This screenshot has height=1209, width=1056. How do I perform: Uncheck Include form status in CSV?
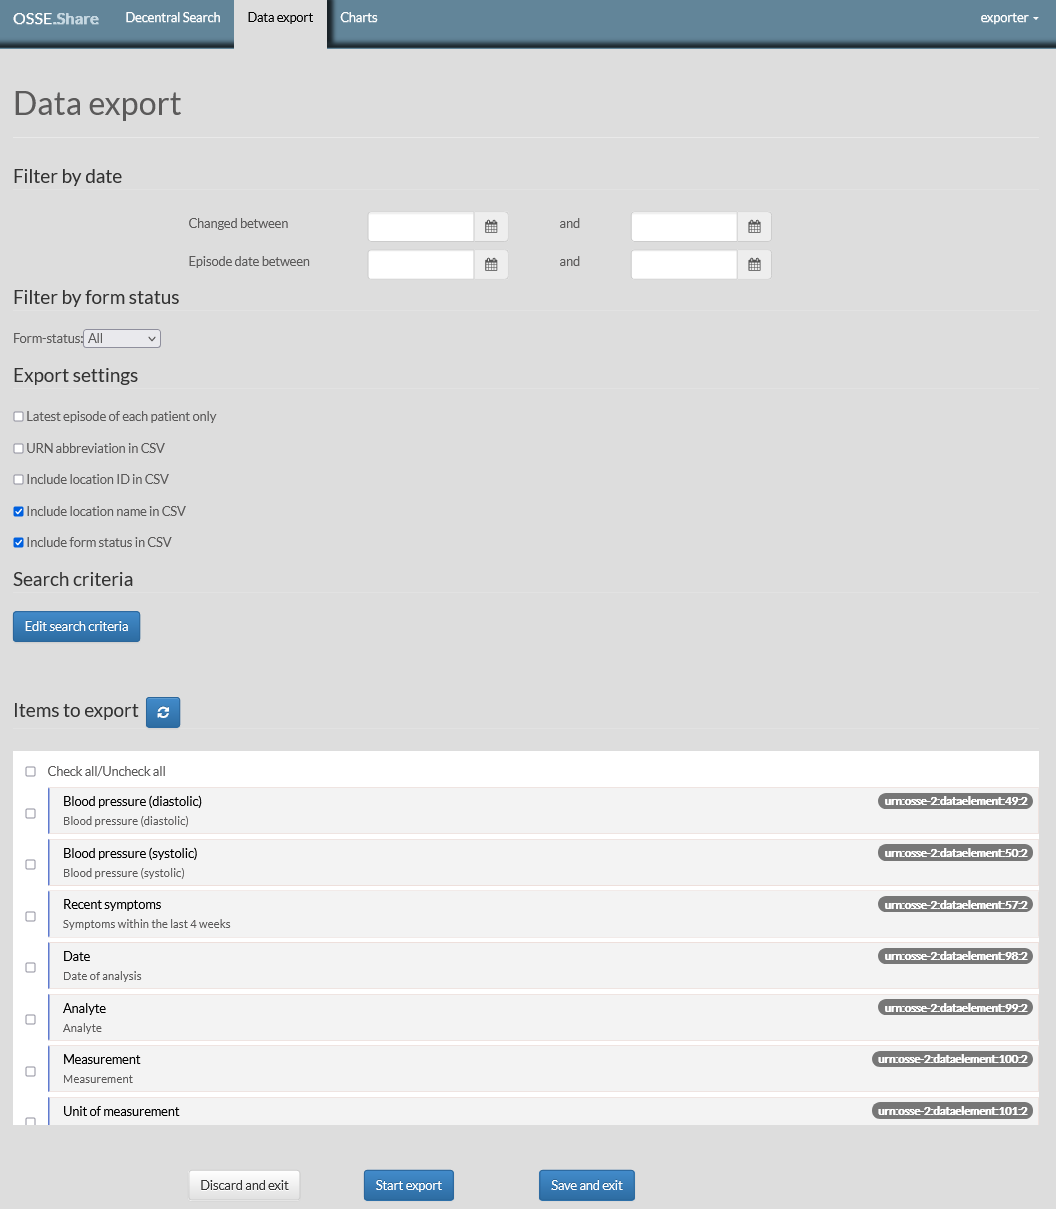coord(18,542)
